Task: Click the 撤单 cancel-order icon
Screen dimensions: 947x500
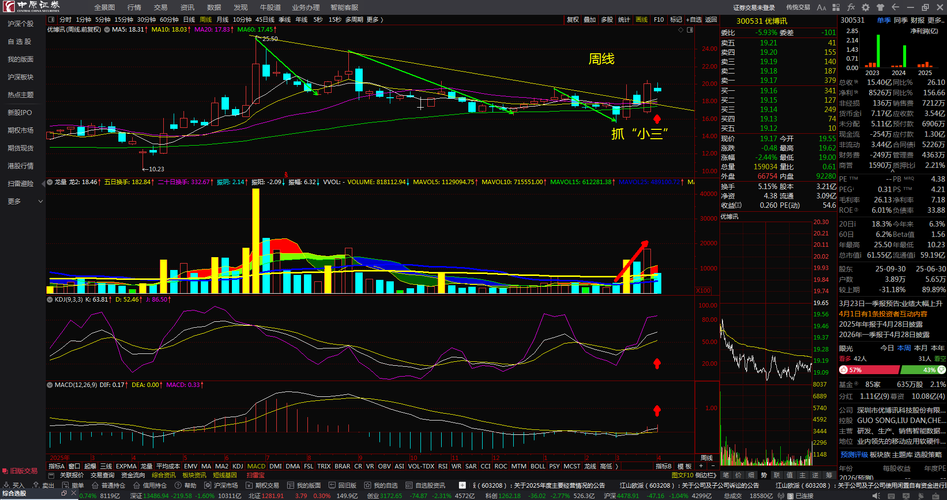Action: (x=66, y=485)
